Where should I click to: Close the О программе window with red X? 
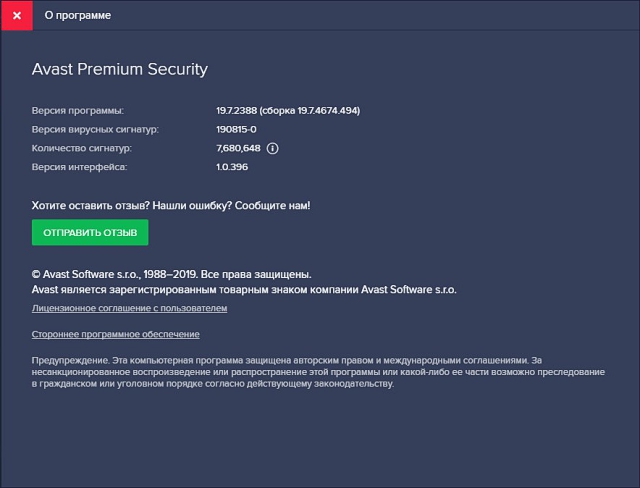pyautogui.click(x=16, y=16)
